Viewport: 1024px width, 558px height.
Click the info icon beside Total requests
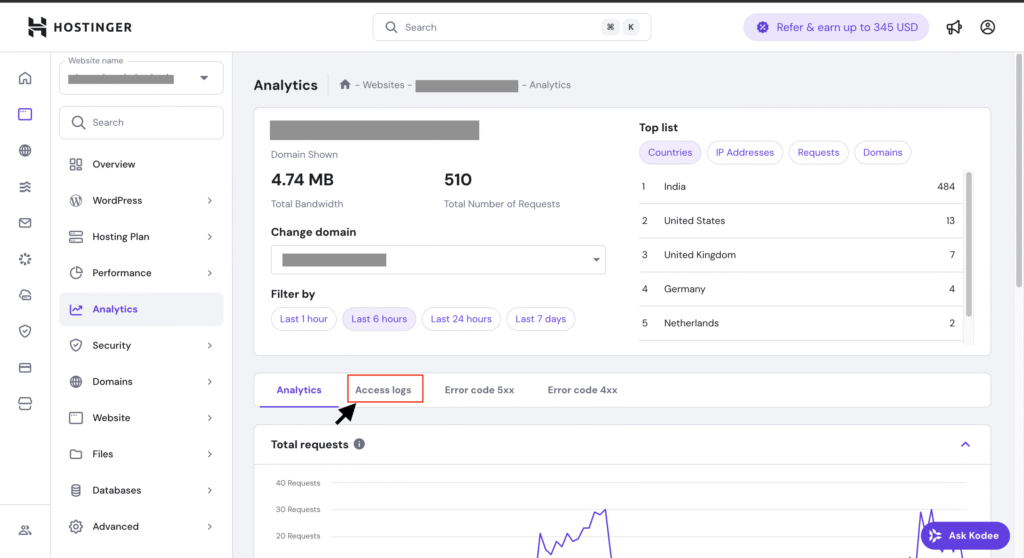(x=359, y=444)
